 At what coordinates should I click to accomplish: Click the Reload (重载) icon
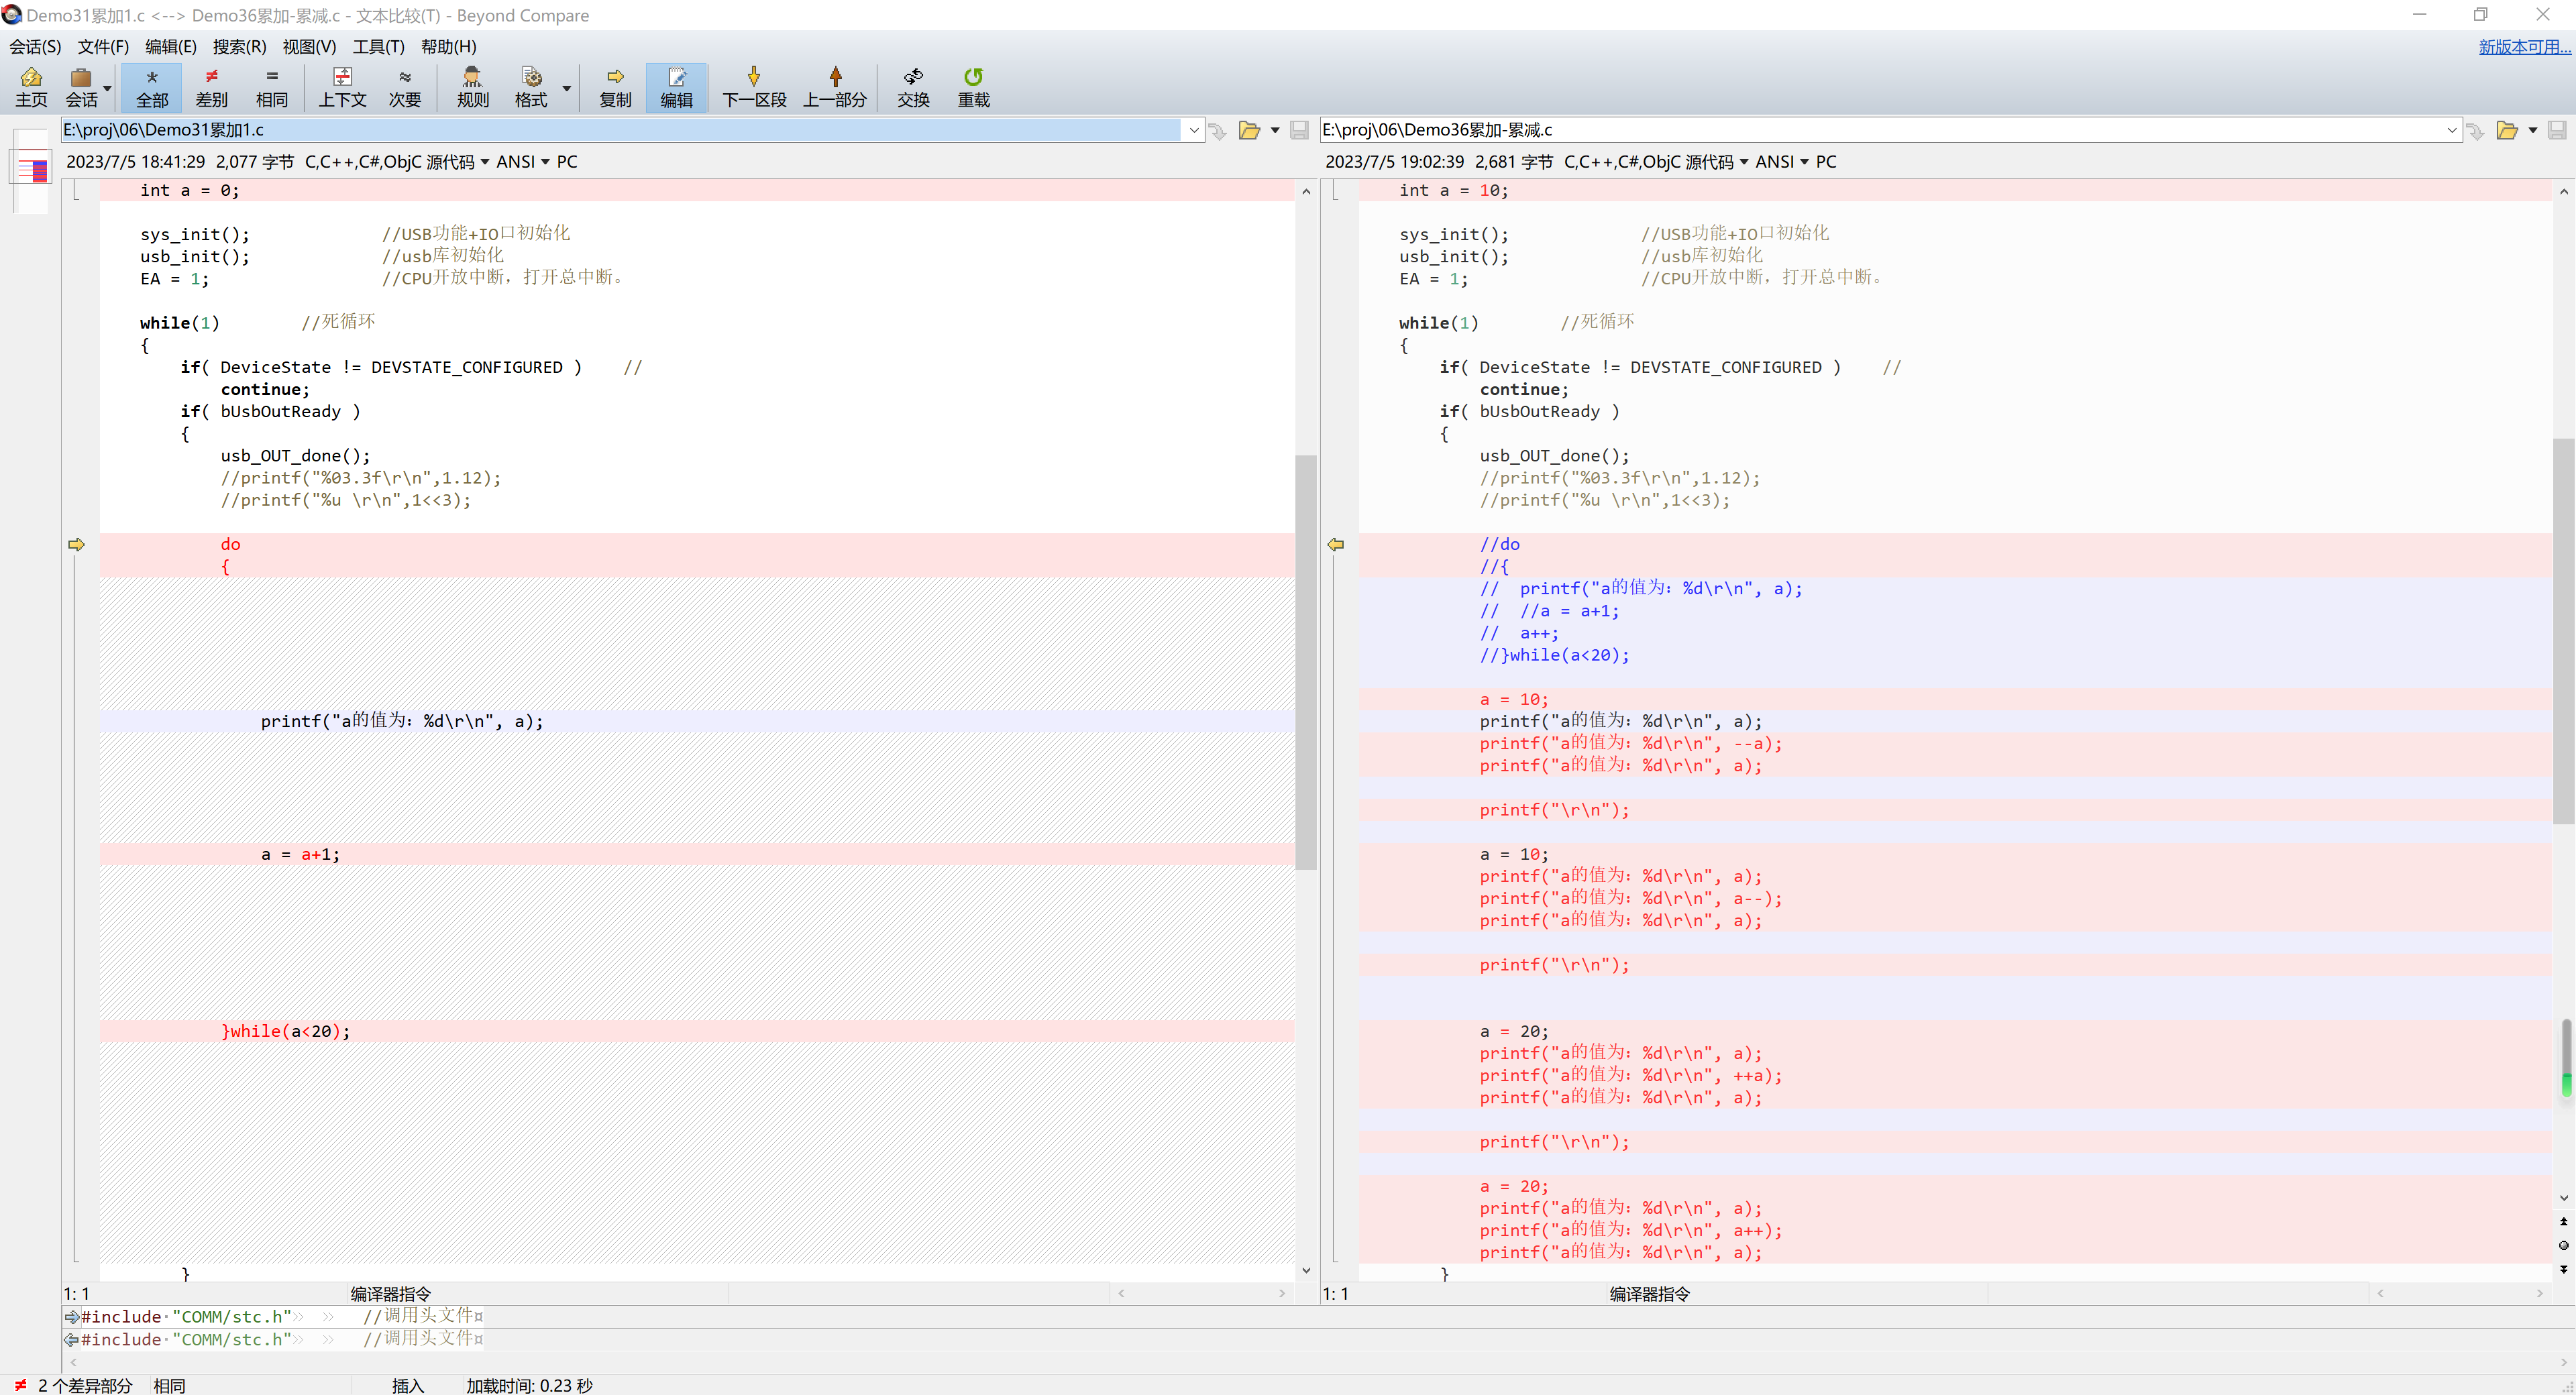click(x=973, y=87)
